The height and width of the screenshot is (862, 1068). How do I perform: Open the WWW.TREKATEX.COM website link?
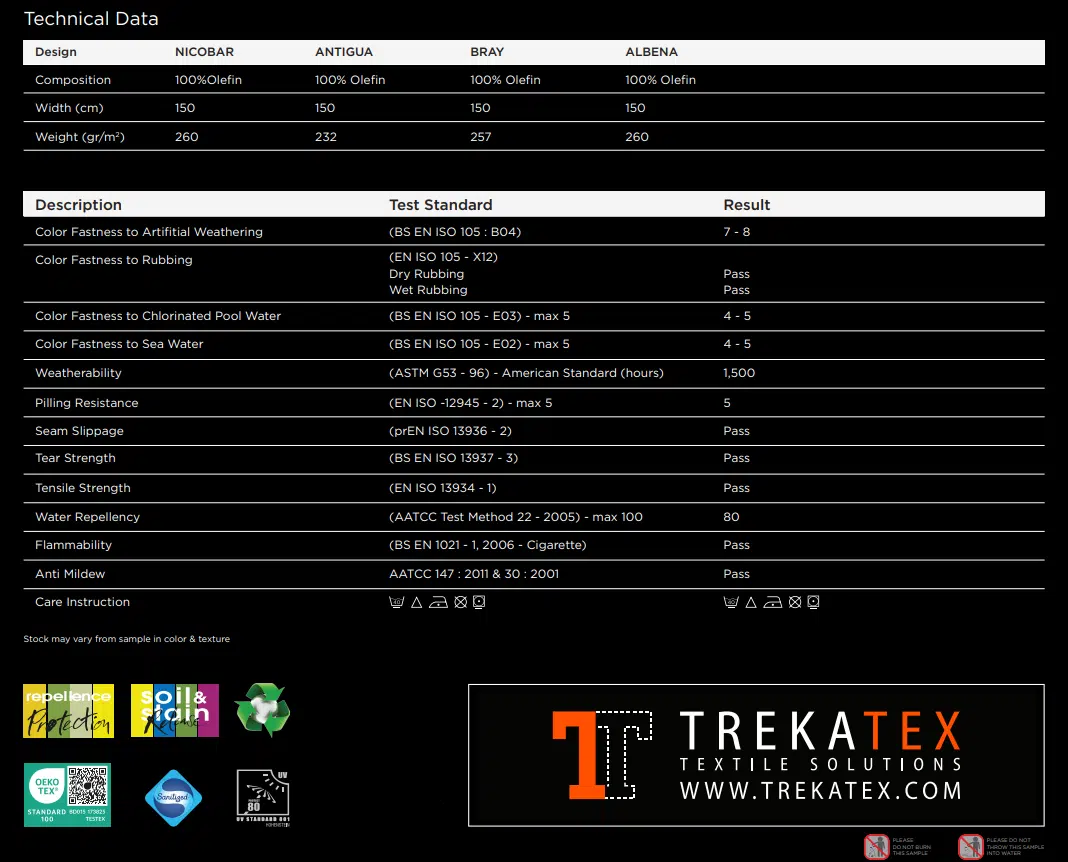point(820,791)
